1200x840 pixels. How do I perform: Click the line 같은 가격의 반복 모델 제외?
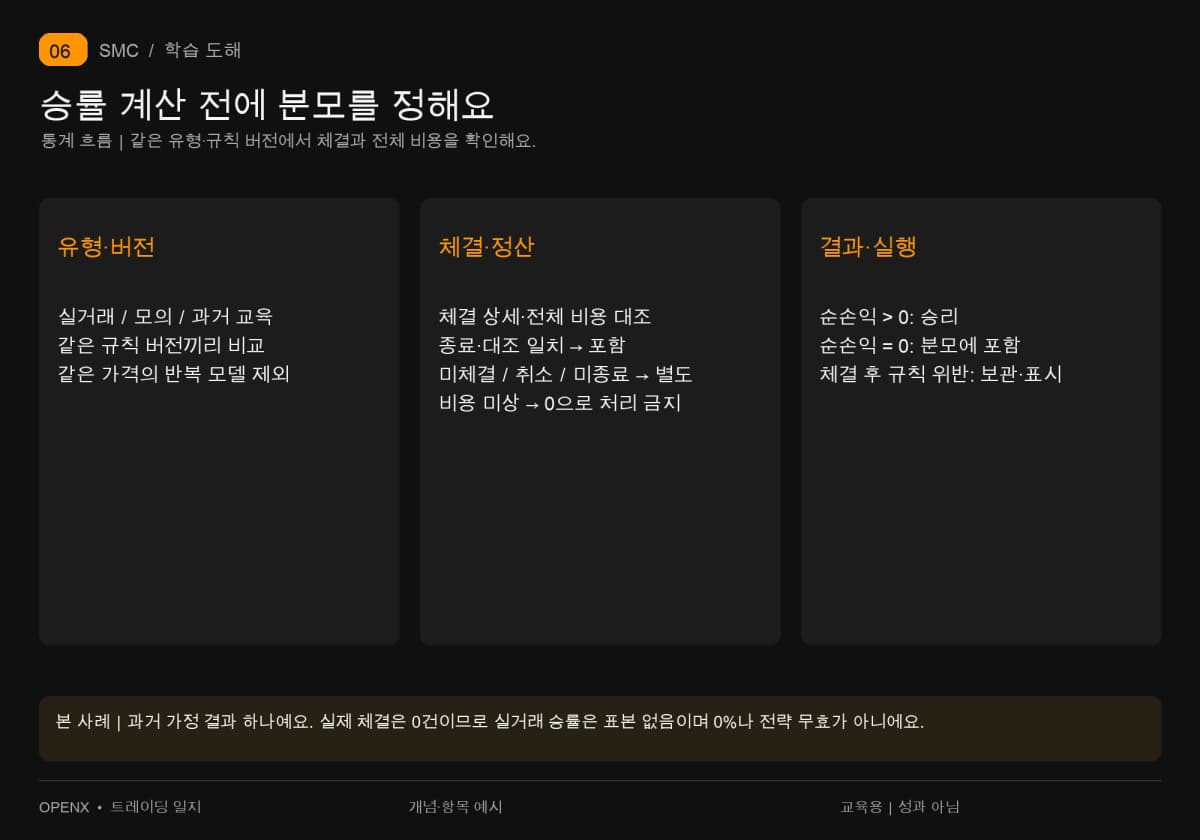pos(174,374)
